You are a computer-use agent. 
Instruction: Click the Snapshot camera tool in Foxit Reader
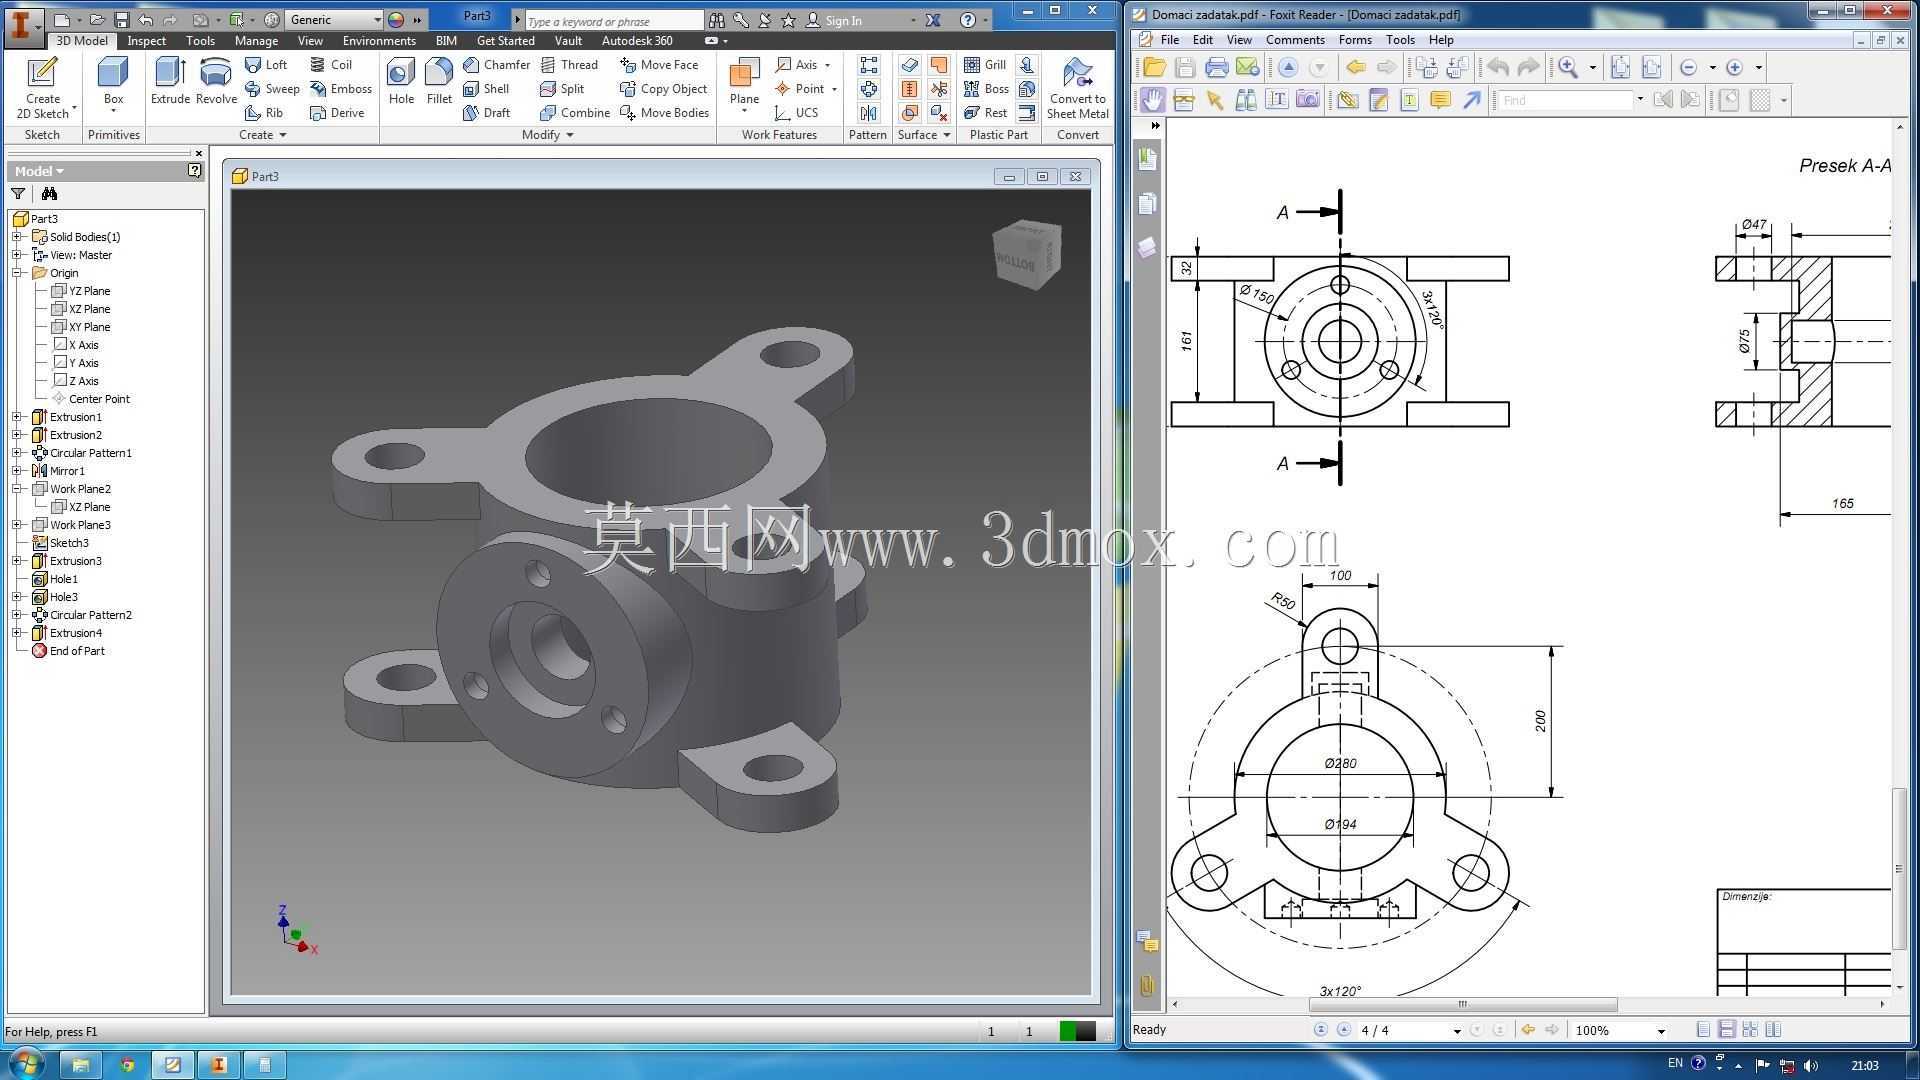tap(1307, 100)
